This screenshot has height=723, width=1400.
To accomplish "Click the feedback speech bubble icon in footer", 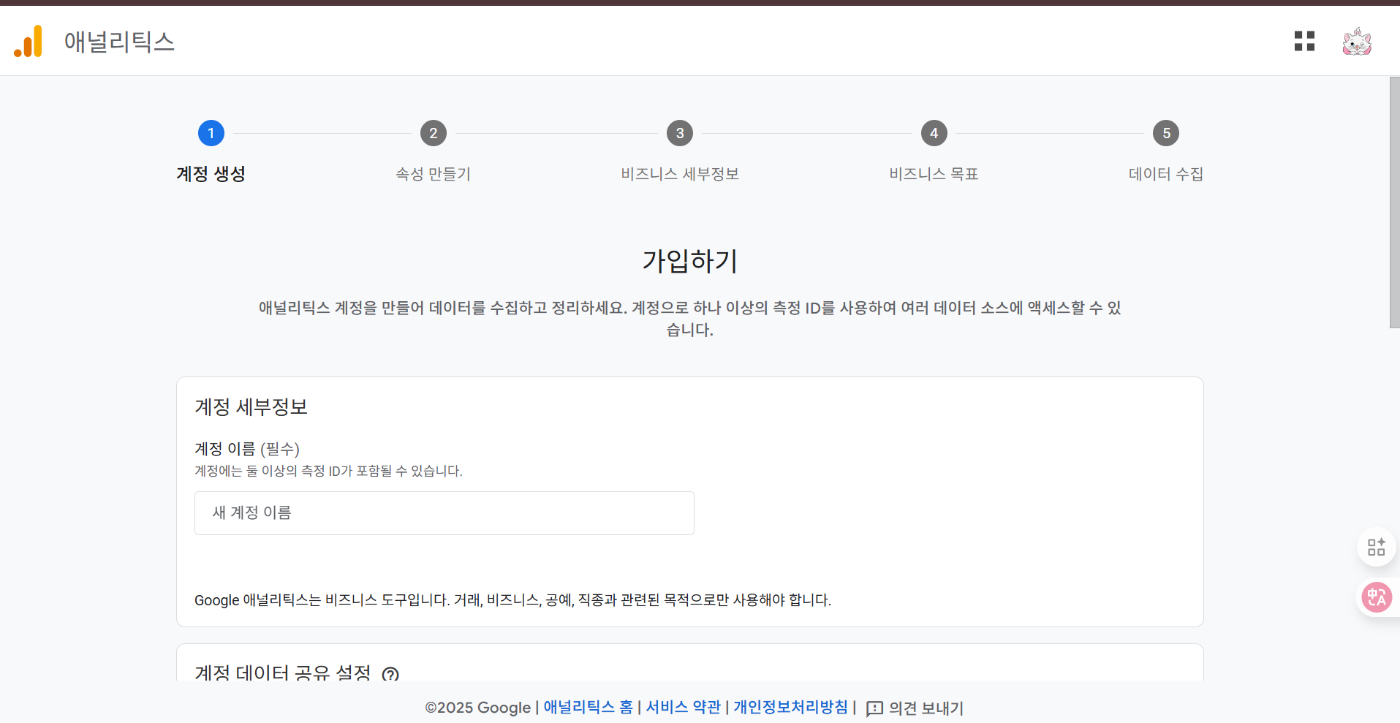I will pyautogui.click(x=874, y=708).
